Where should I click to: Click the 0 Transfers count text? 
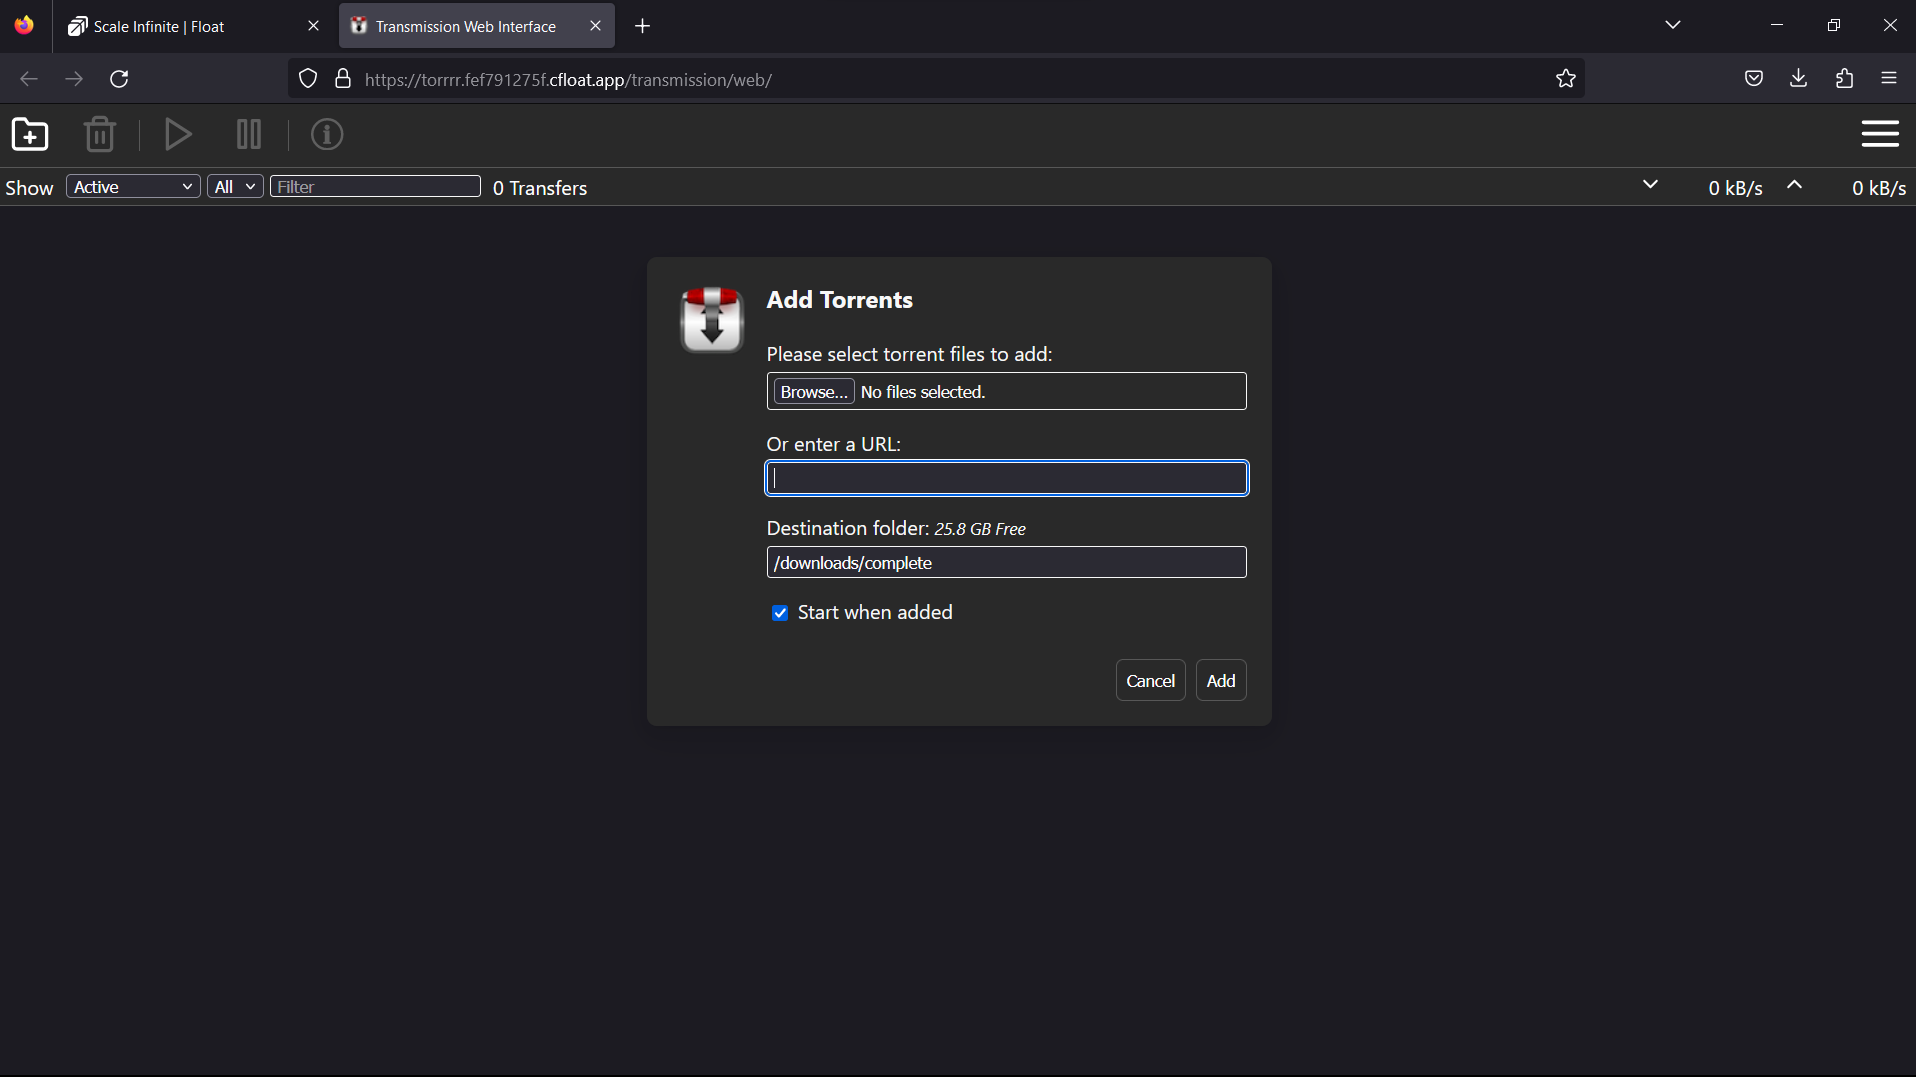tap(540, 188)
